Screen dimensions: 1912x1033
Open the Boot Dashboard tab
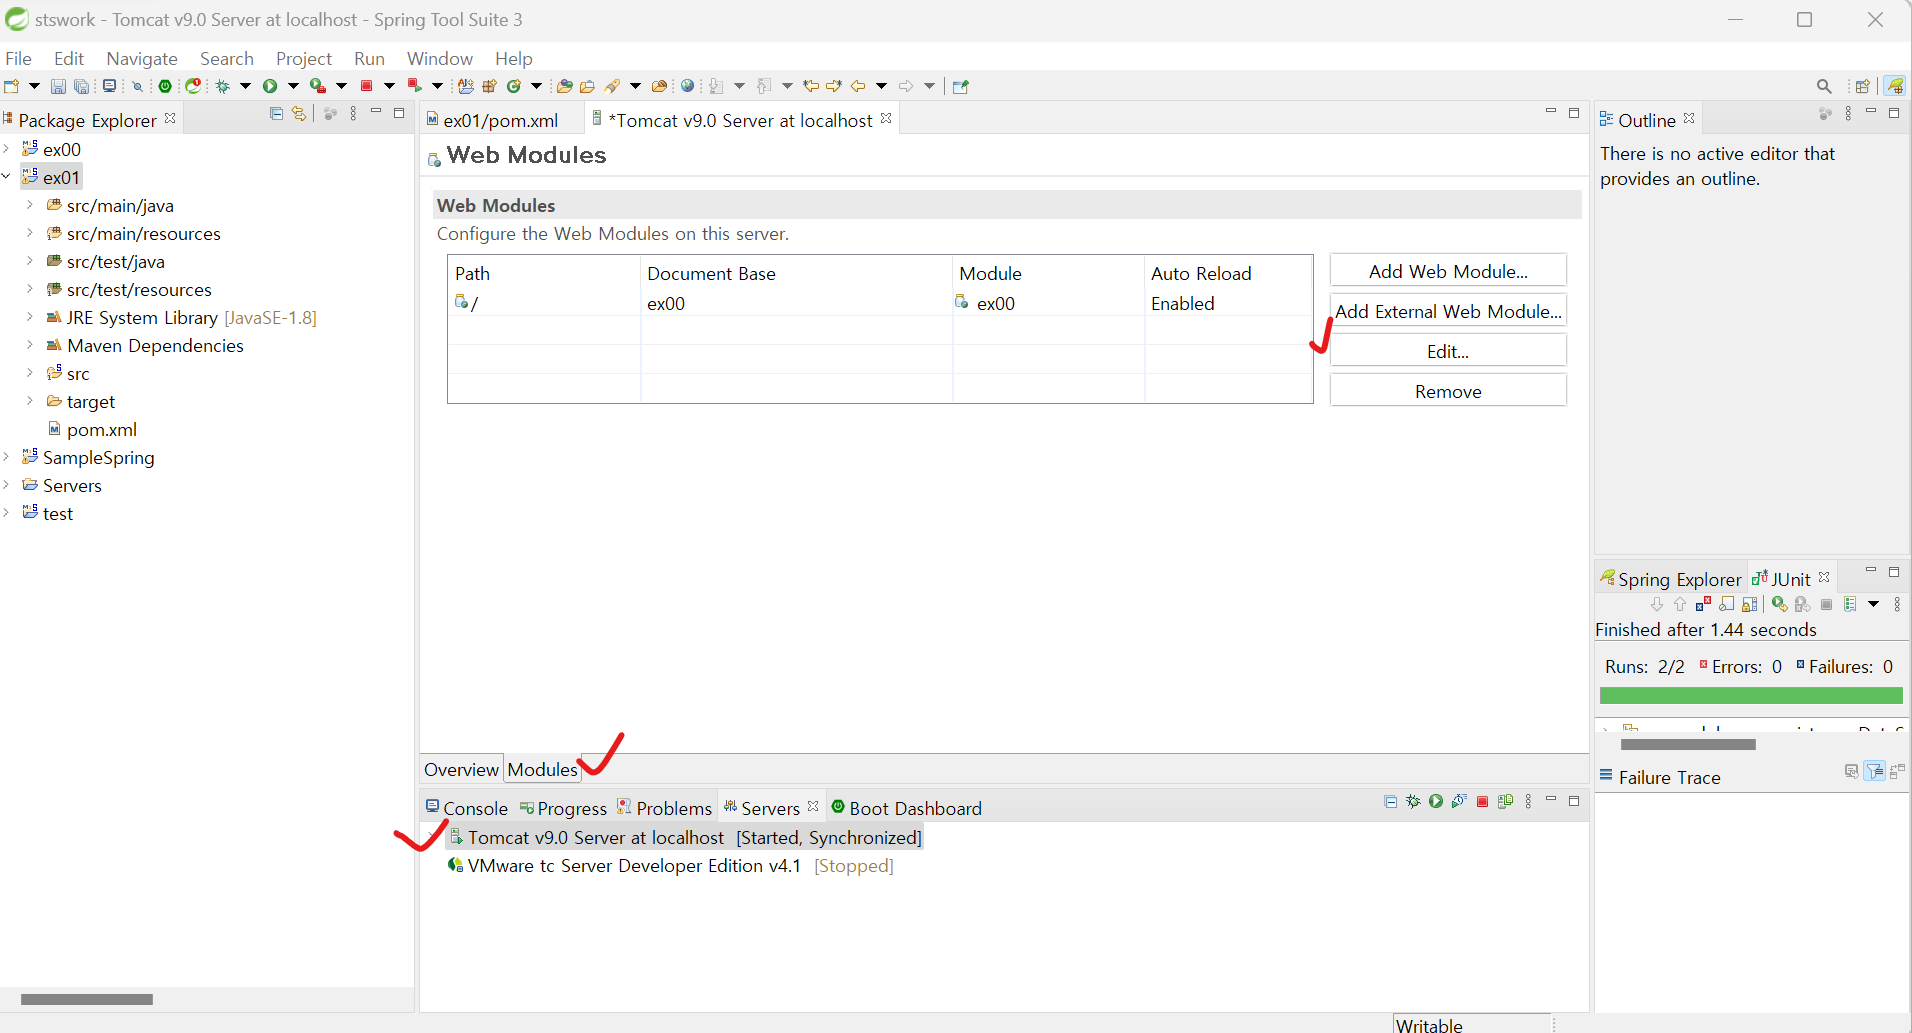906,808
